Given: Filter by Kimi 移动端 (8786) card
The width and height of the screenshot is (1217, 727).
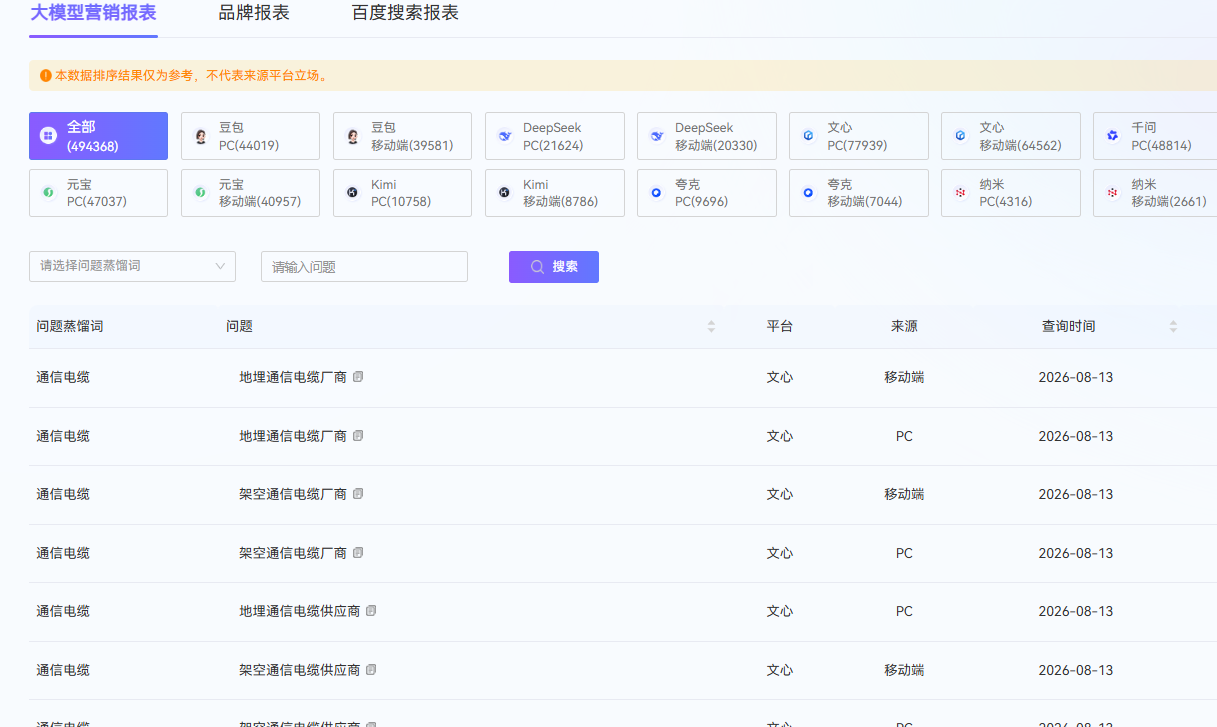Looking at the screenshot, I should click(554, 193).
